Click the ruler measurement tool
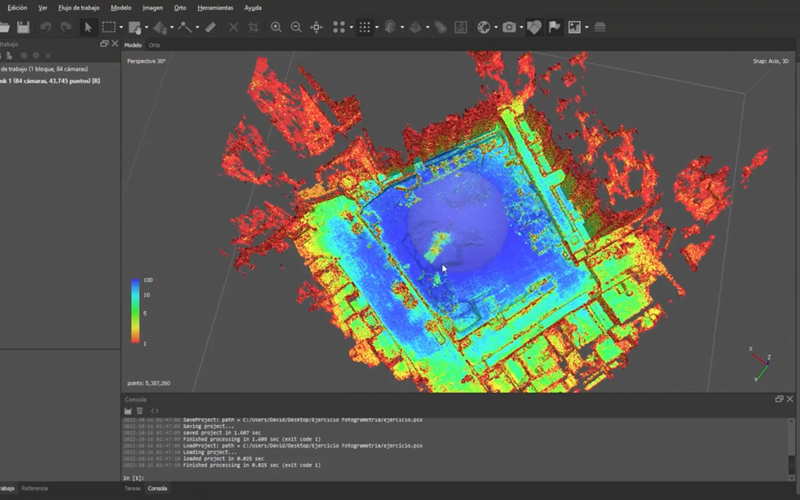800x500 pixels. point(210,27)
